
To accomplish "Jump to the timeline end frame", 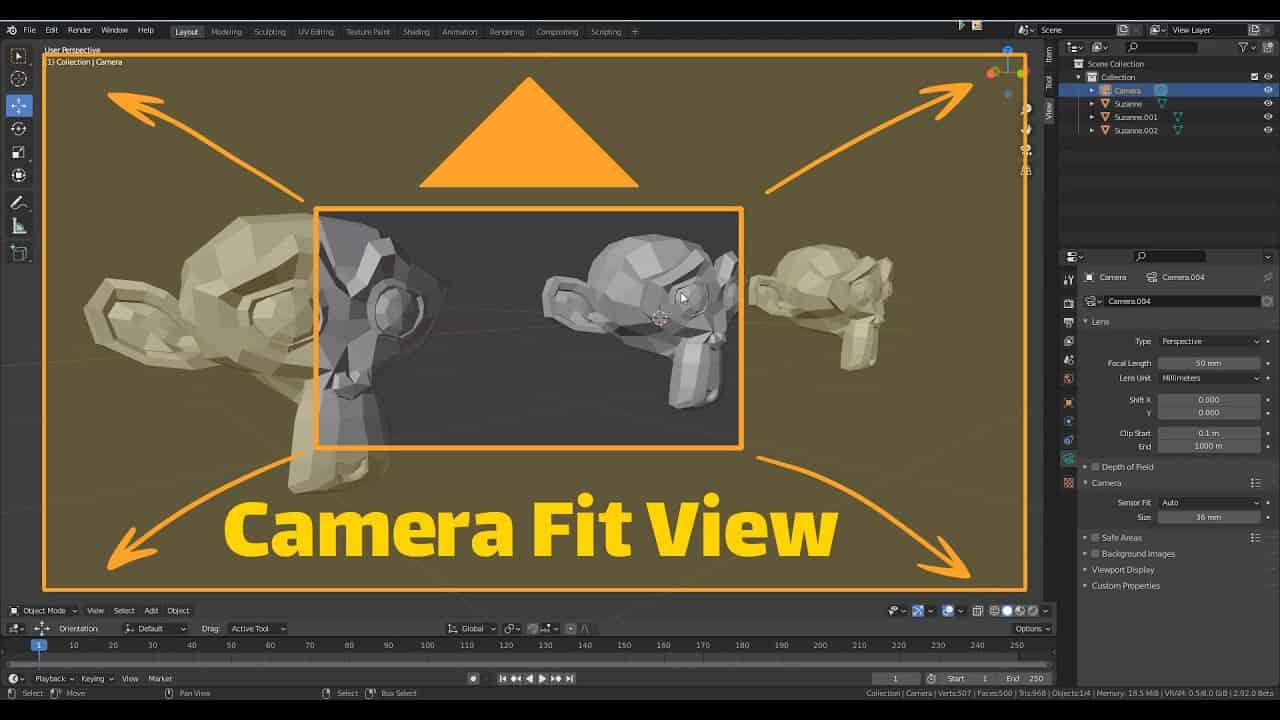I will (569, 678).
